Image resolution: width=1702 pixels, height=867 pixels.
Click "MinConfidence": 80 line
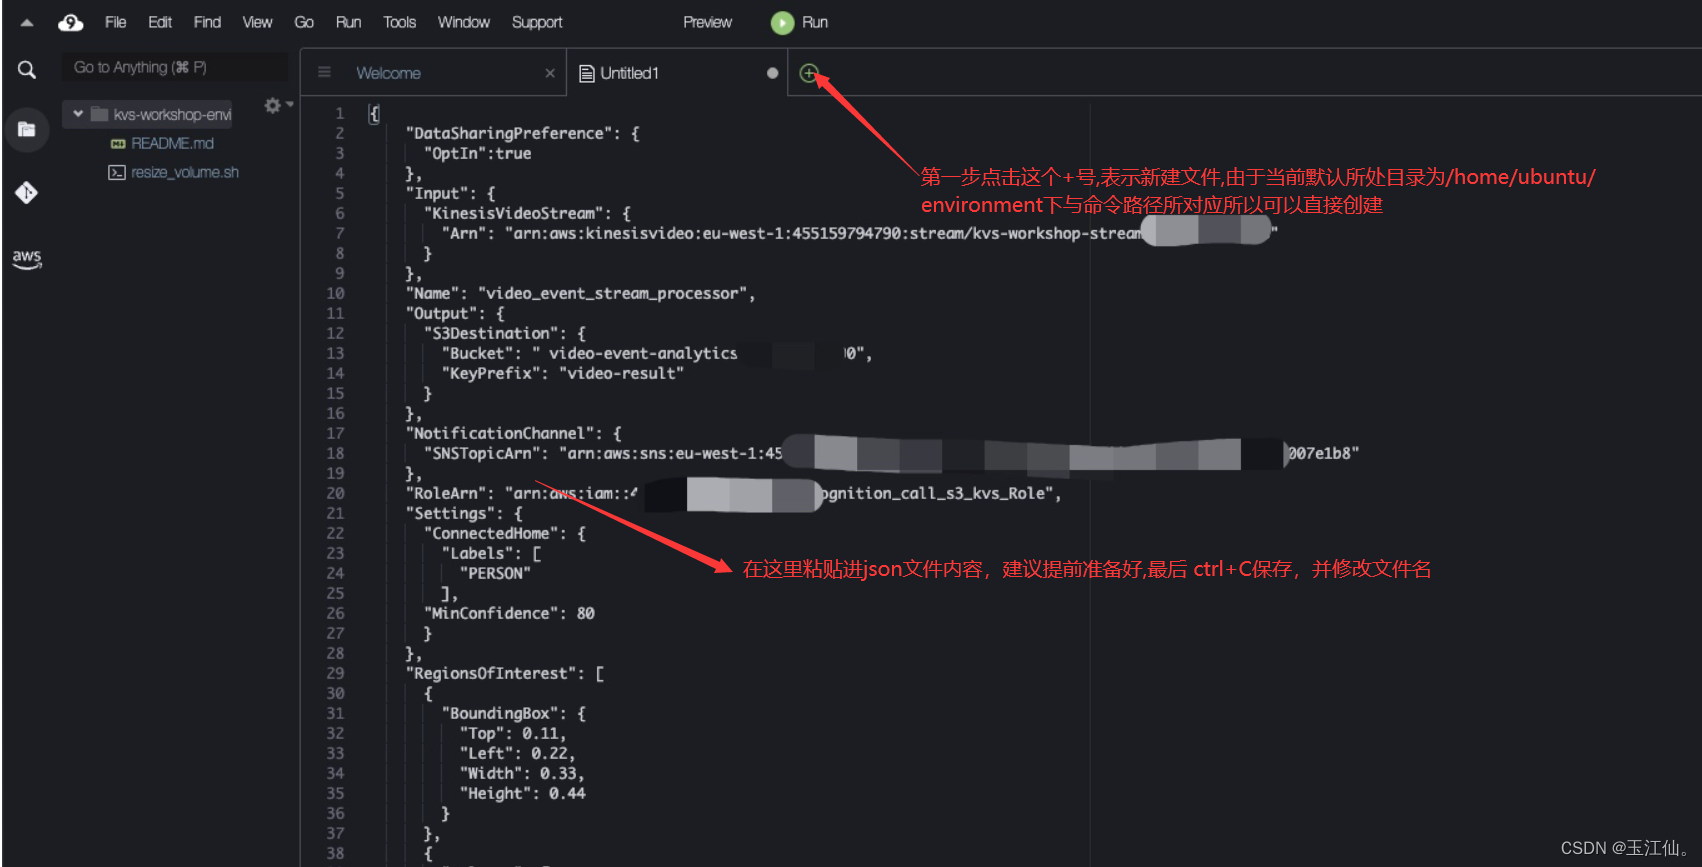click(x=509, y=613)
